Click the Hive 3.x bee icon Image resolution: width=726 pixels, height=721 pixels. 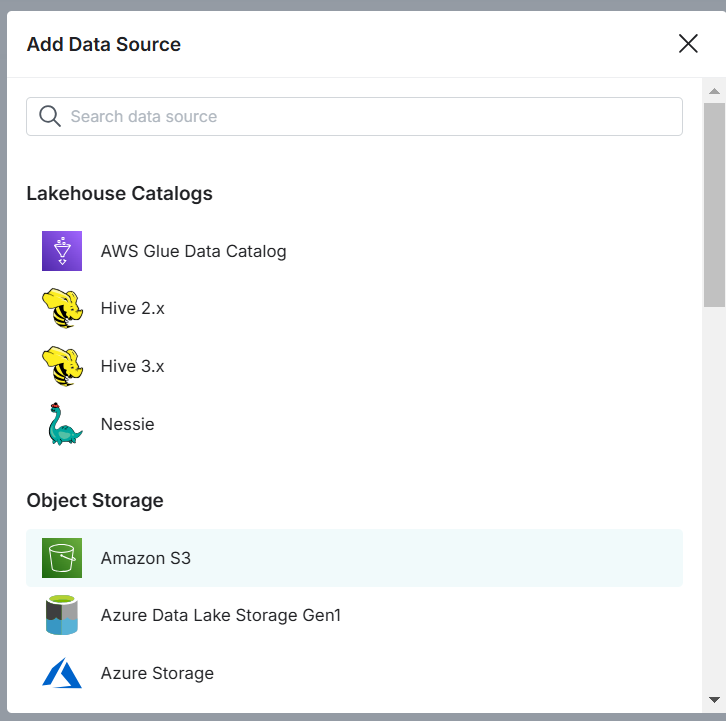[62, 367]
